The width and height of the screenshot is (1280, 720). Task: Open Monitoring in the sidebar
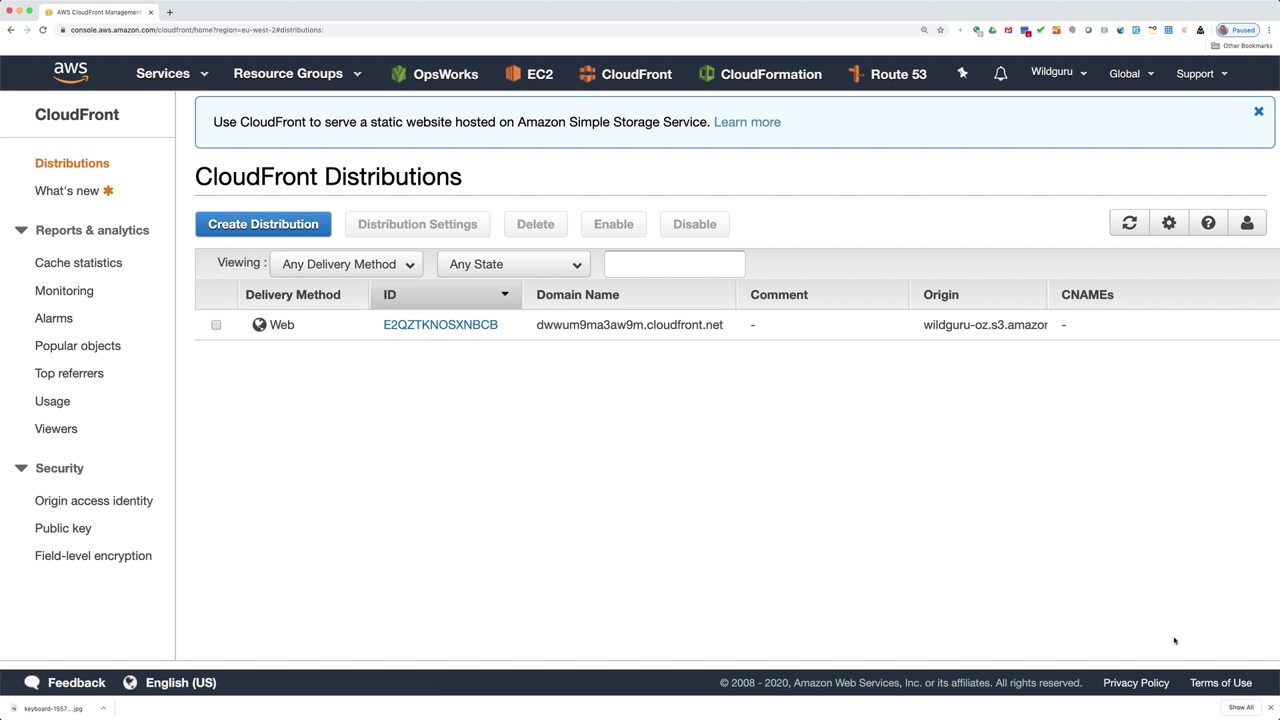click(x=64, y=291)
